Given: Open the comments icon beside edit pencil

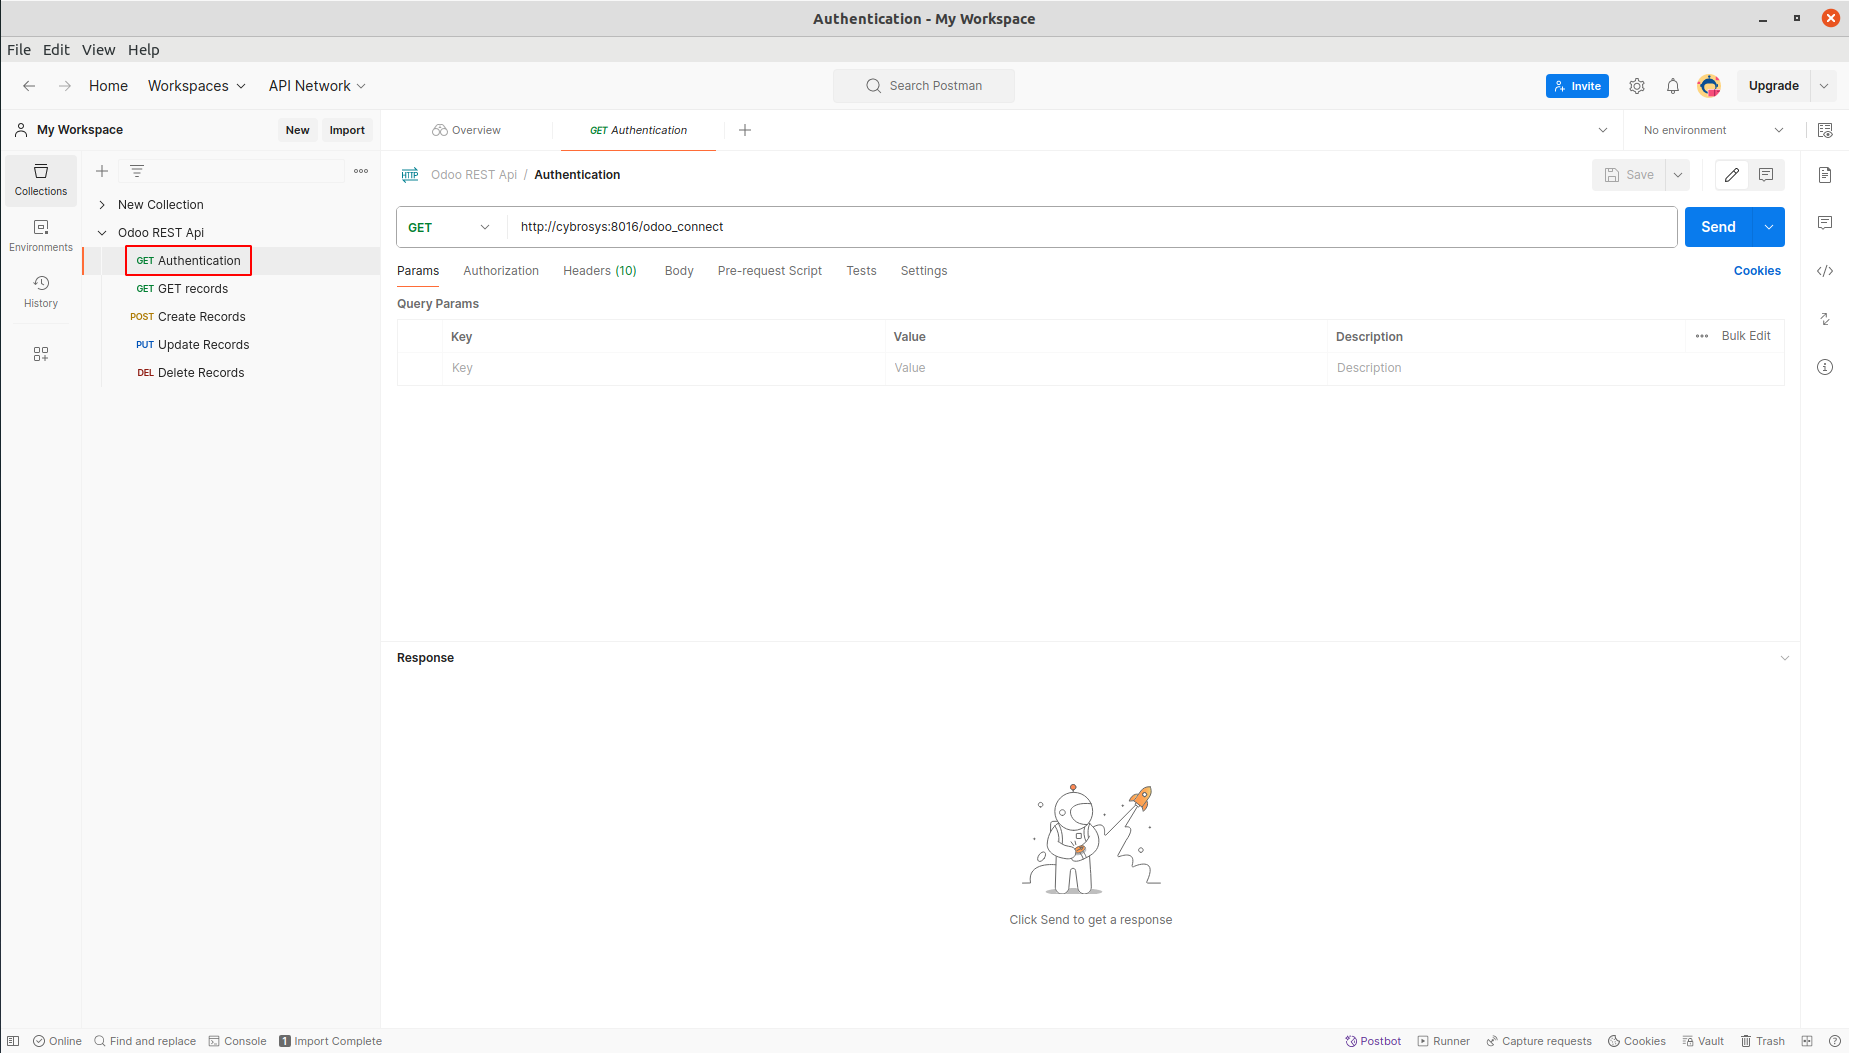Looking at the screenshot, I should pyautogui.click(x=1766, y=175).
